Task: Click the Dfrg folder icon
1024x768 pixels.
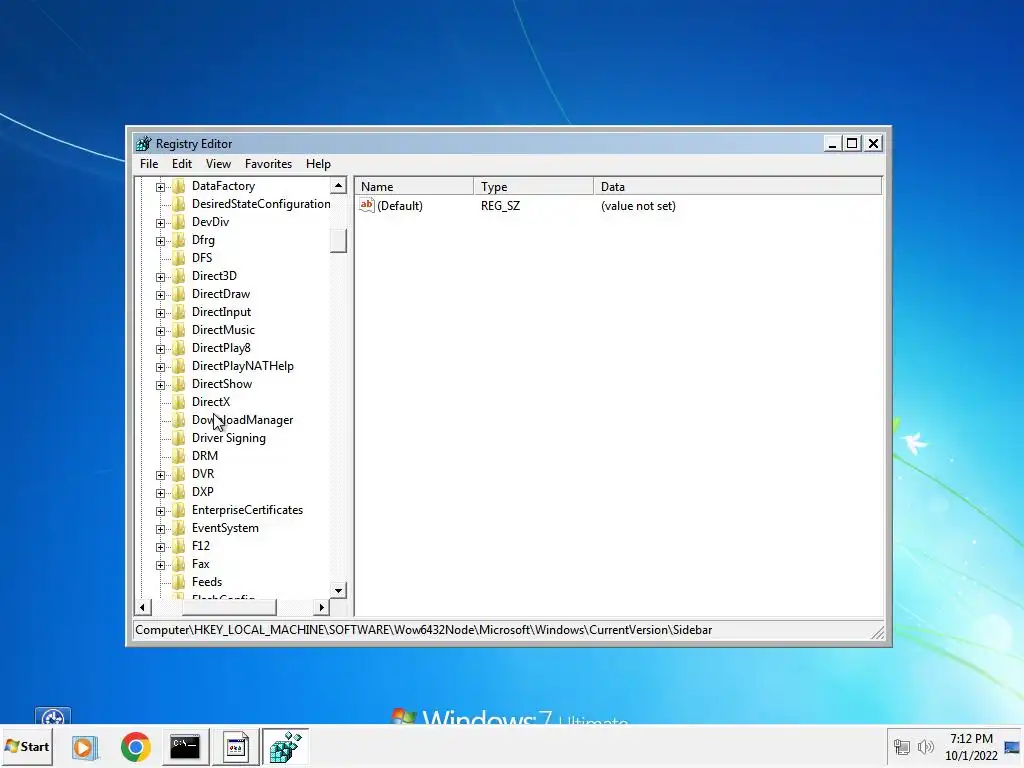Action: [x=178, y=240]
